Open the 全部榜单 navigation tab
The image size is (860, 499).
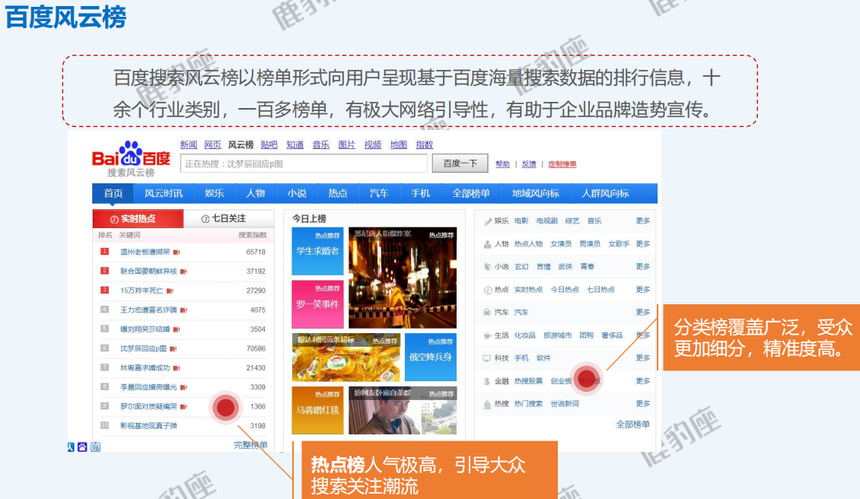(x=471, y=194)
